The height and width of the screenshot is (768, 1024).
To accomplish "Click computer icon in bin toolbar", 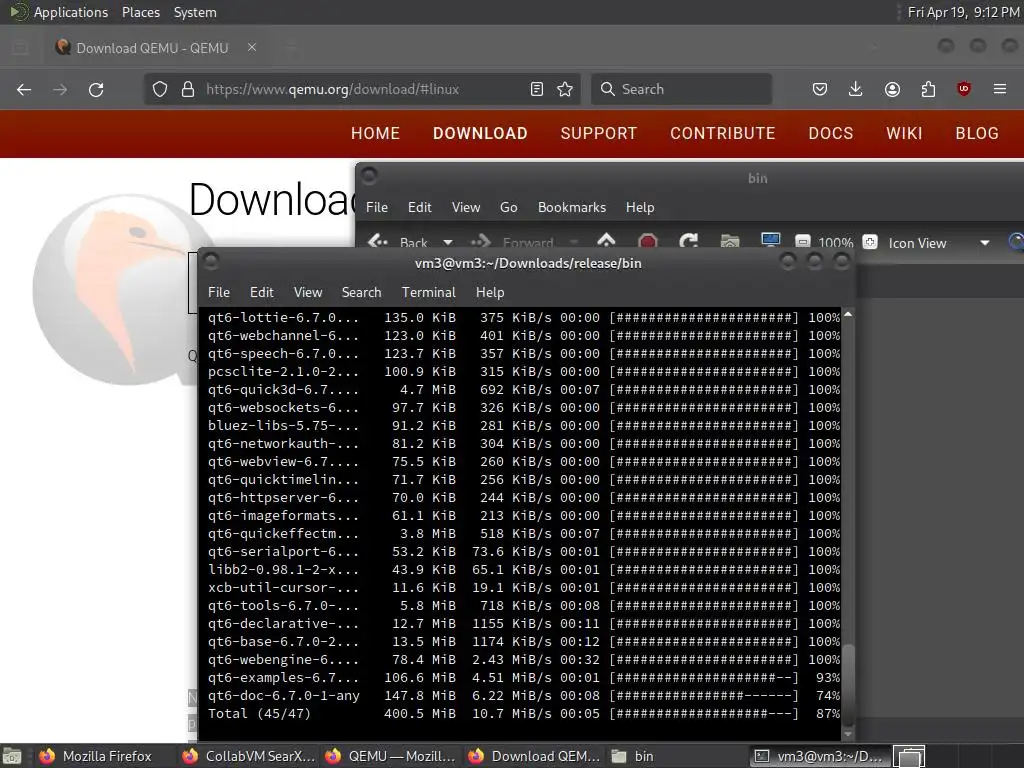I will (771, 241).
